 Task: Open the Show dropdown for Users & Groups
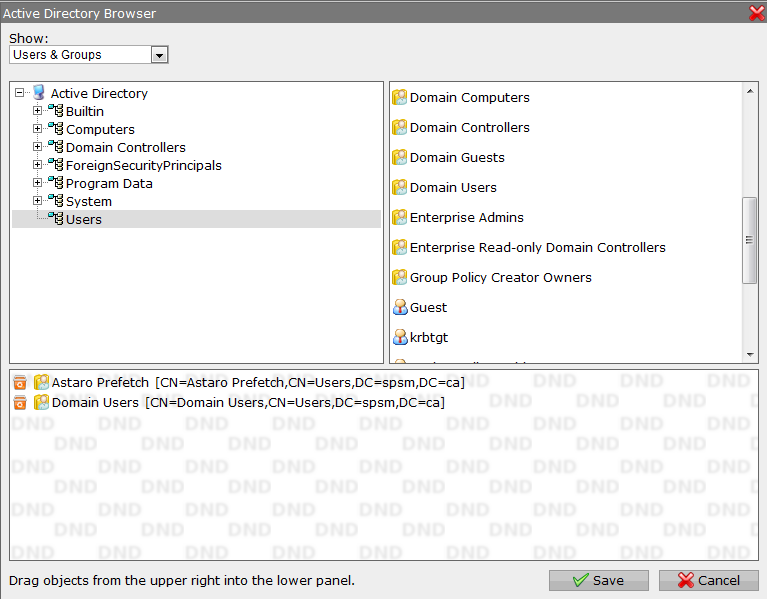coord(159,55)
